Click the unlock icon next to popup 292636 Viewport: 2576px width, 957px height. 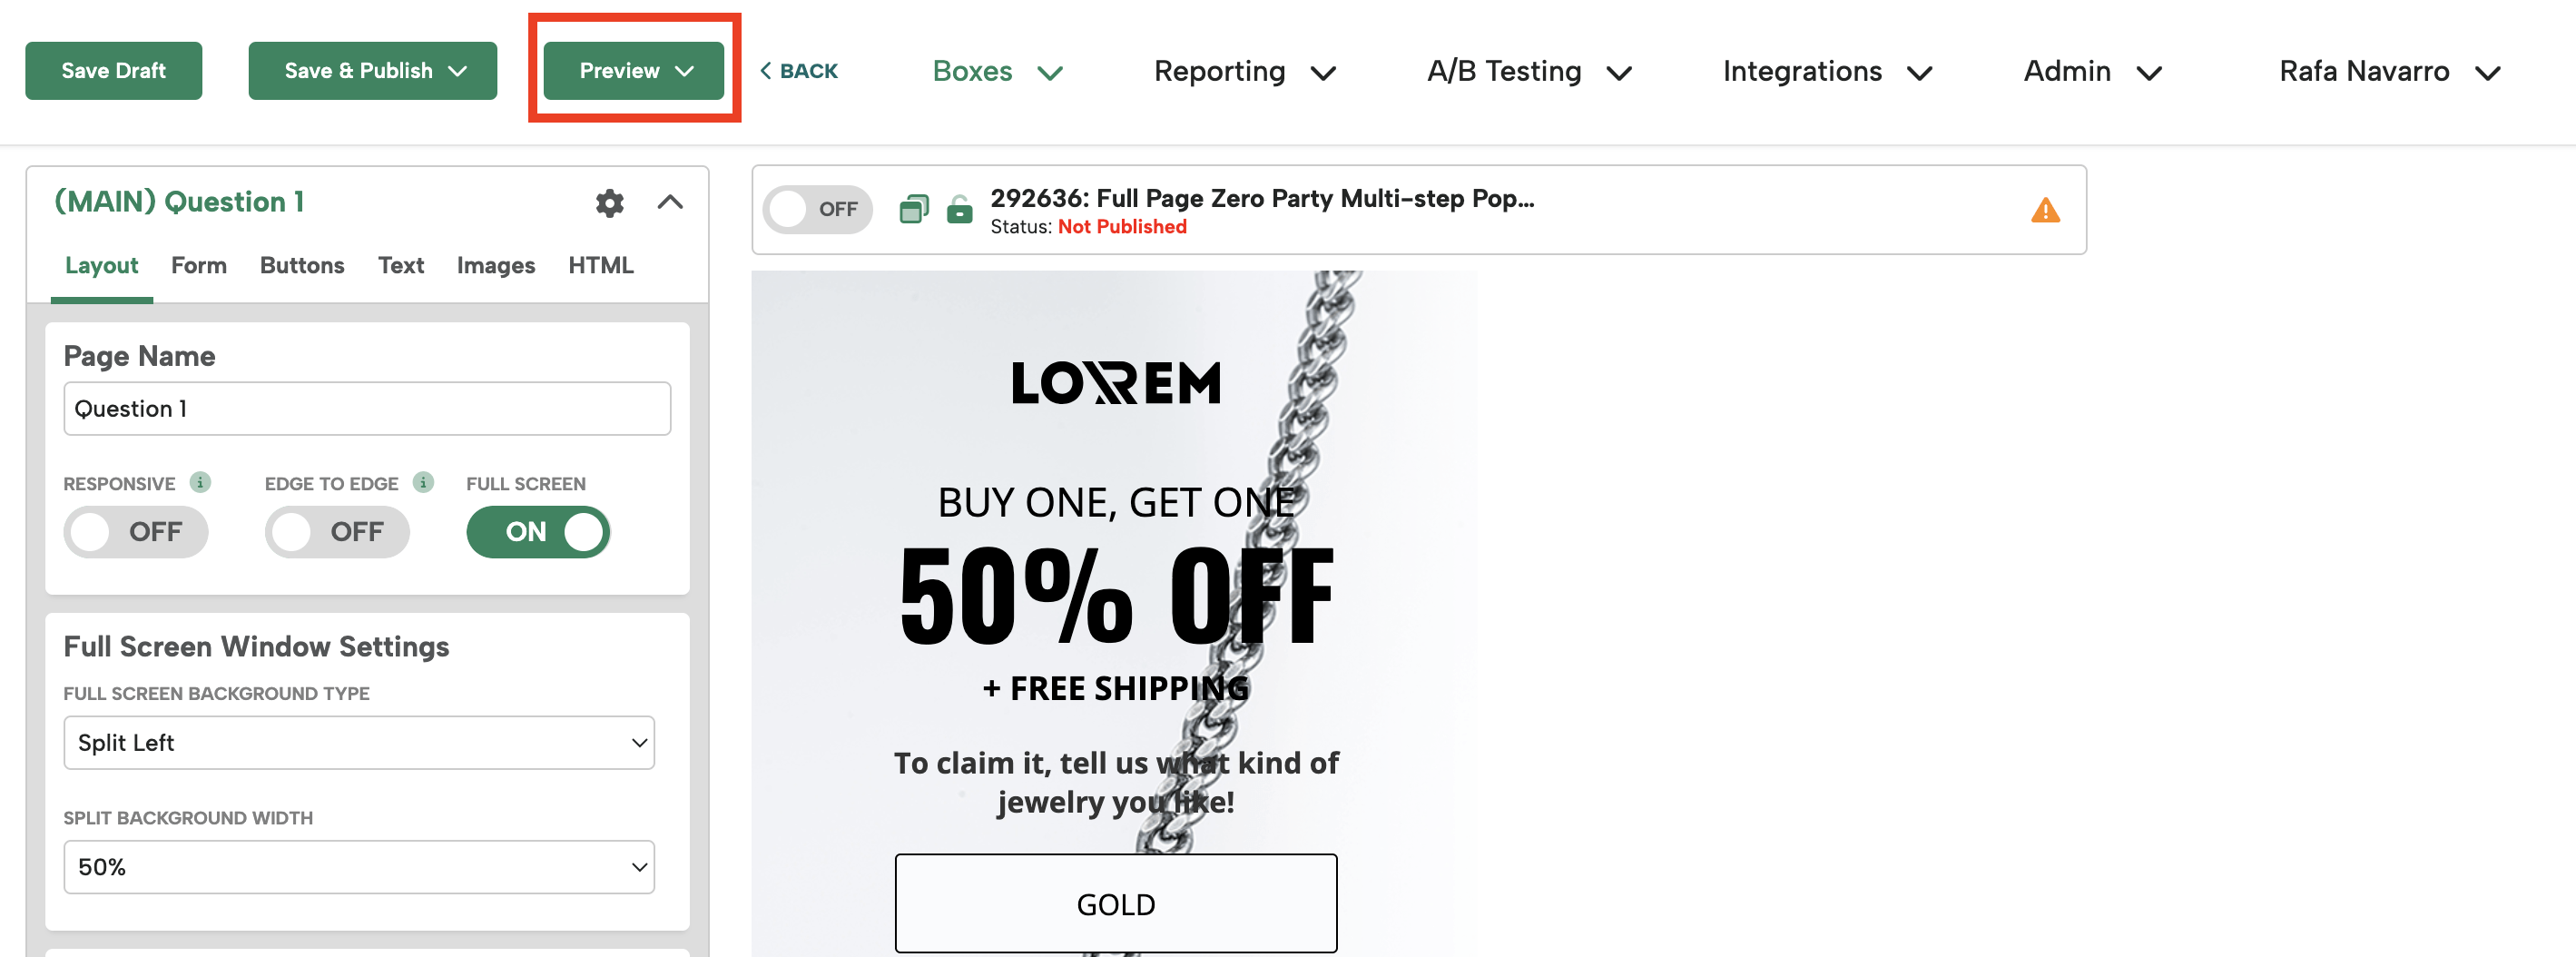[x=958, y=209]
